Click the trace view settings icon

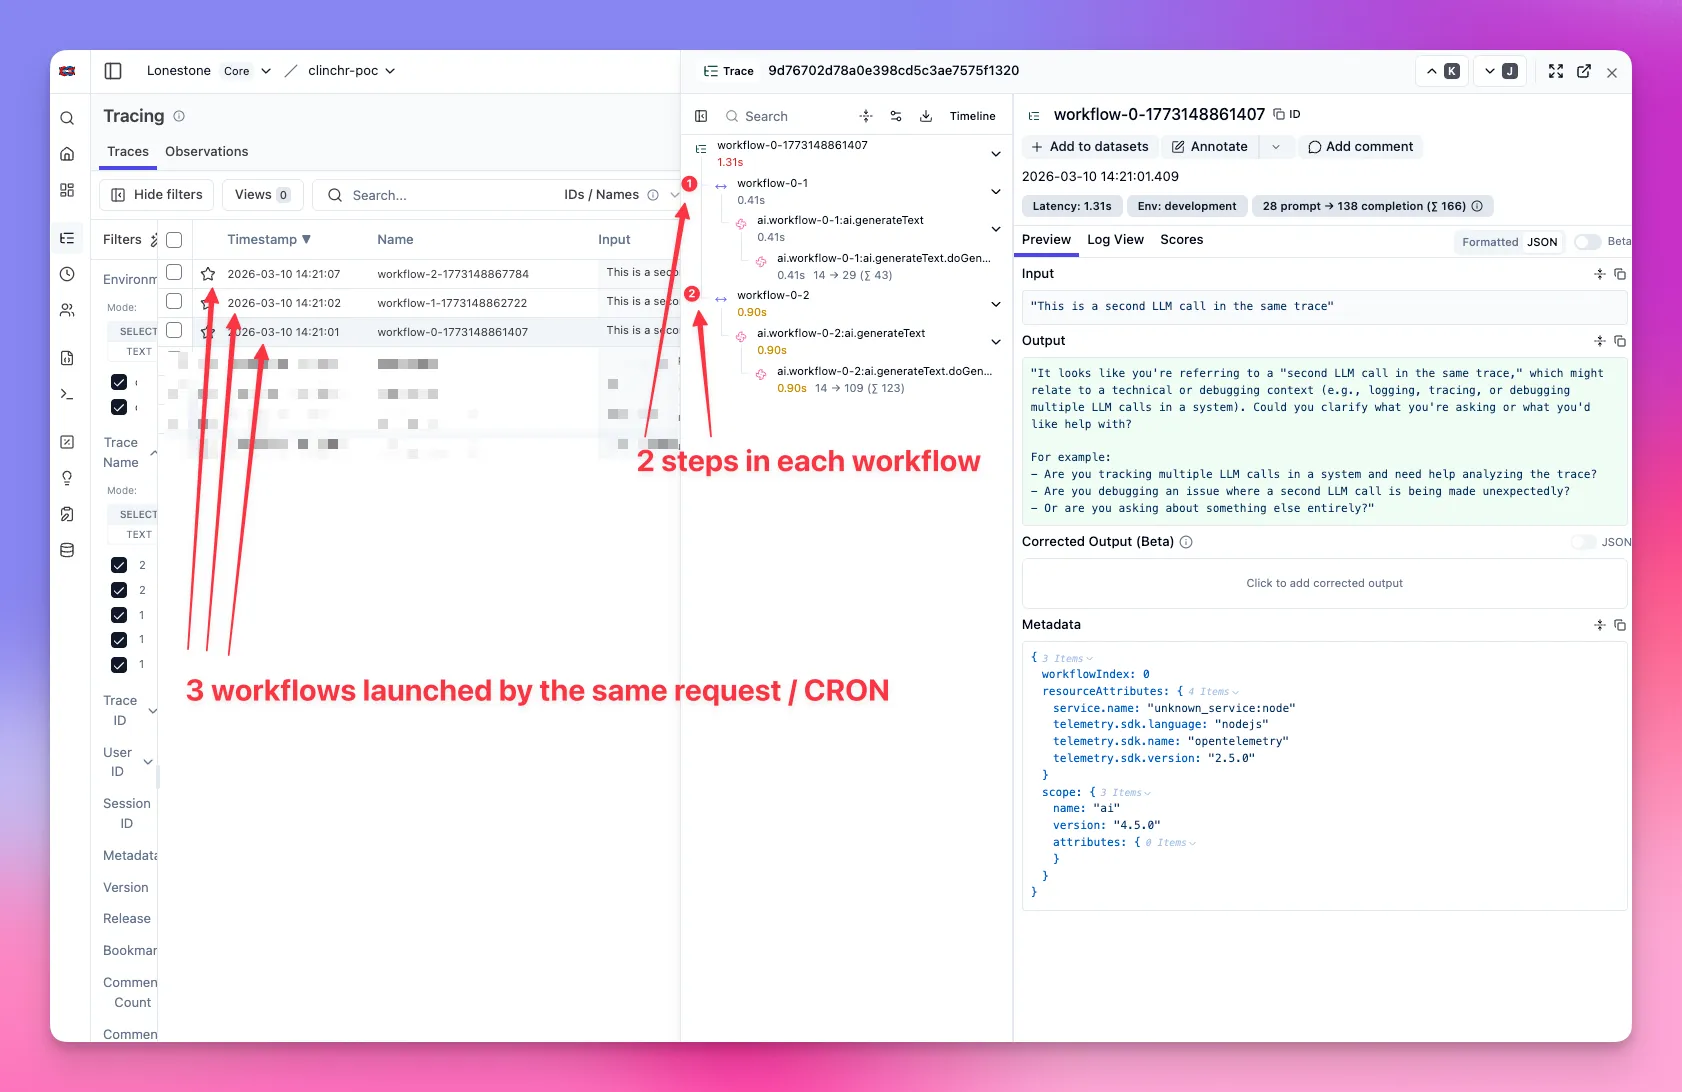click(896, 116)
